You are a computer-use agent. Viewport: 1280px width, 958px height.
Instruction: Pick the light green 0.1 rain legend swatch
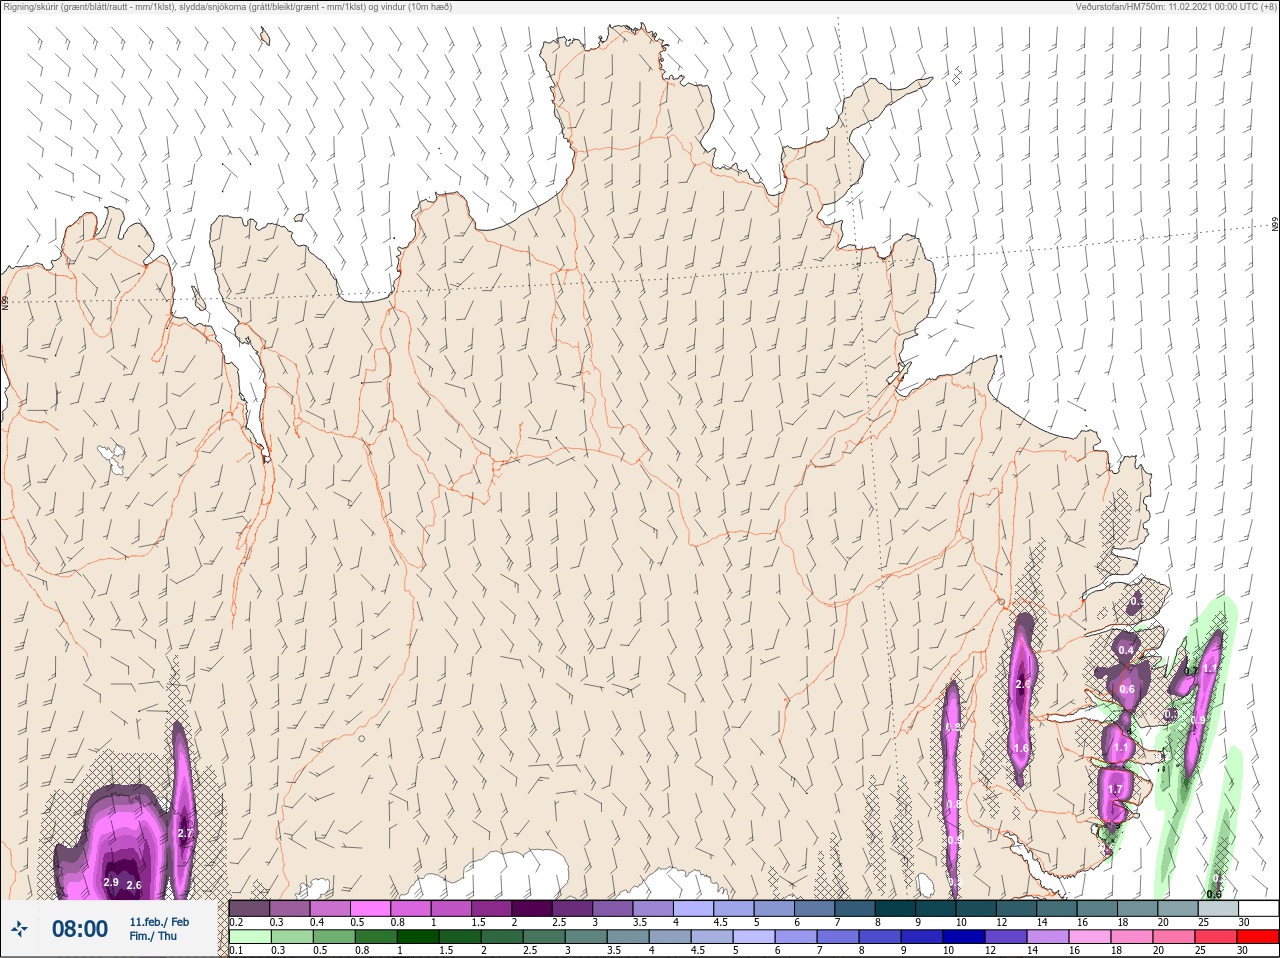(x=250, y=937)
